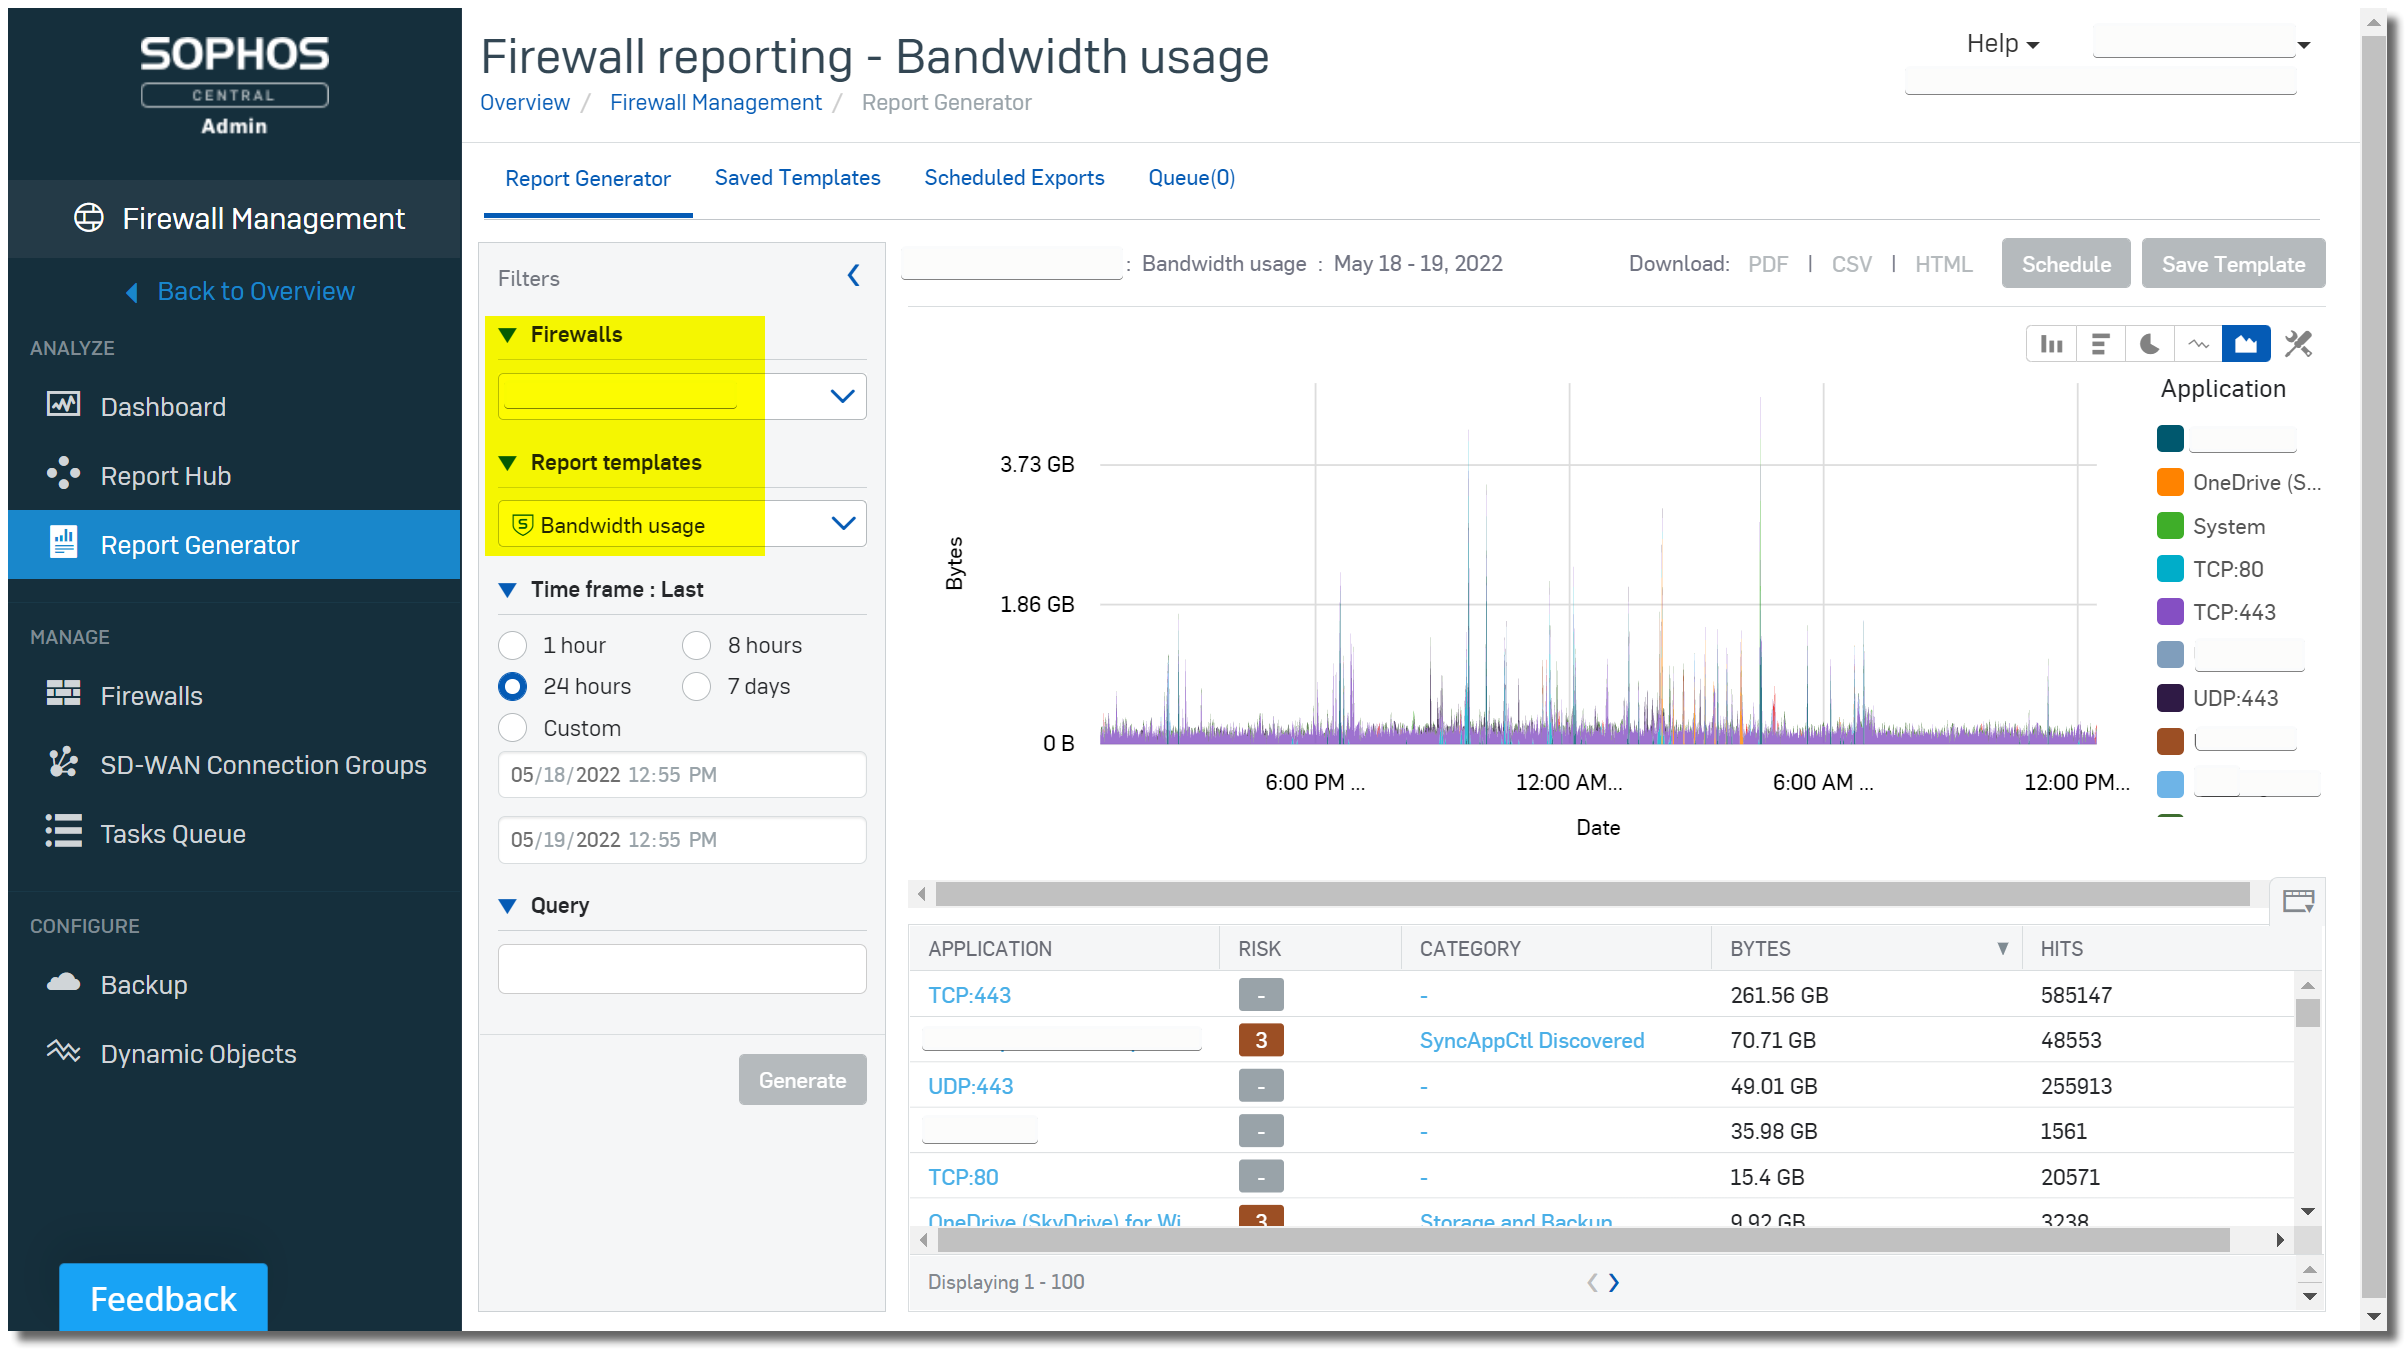Switch chart to horizontal bar view

click(x=2100, y=343)
